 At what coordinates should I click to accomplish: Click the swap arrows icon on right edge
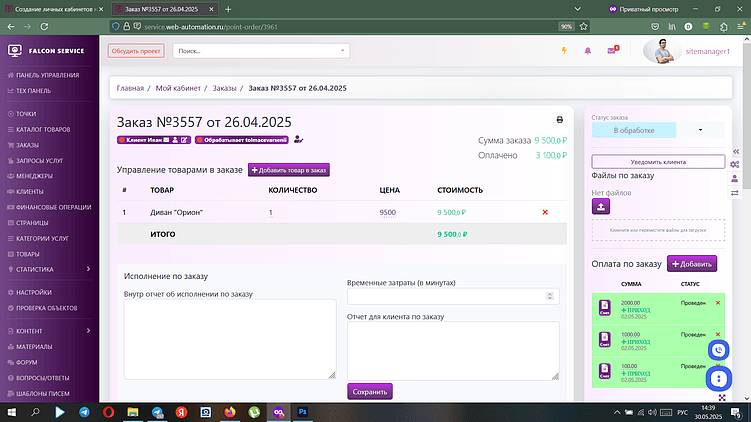click(735, 193)
